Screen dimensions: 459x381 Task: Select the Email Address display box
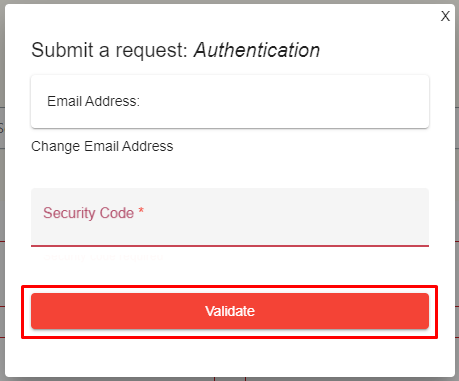click(230, 101)
